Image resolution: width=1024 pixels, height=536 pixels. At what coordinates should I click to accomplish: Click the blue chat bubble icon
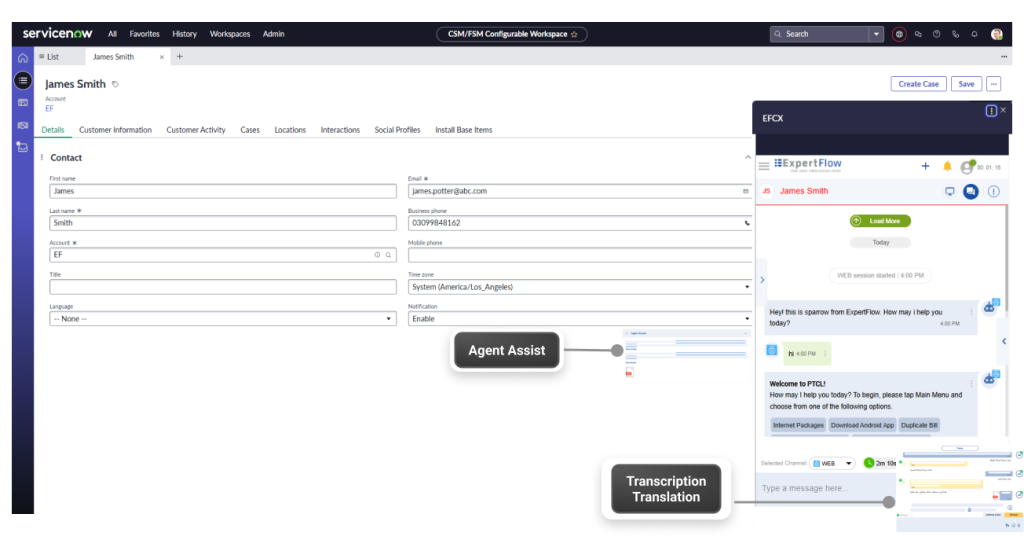pyautogui.click(x=970, y=191)
